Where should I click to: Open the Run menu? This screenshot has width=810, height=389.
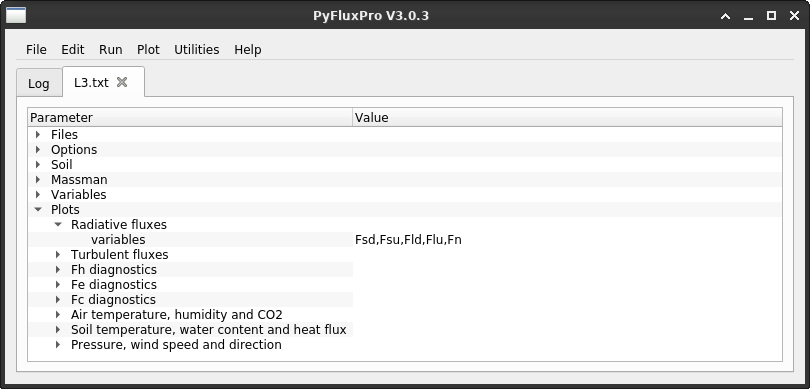pos(111,50)
